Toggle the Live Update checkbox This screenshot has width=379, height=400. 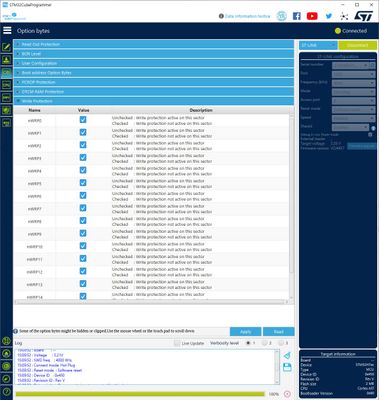pyautogui.click(x=177, y=343)
